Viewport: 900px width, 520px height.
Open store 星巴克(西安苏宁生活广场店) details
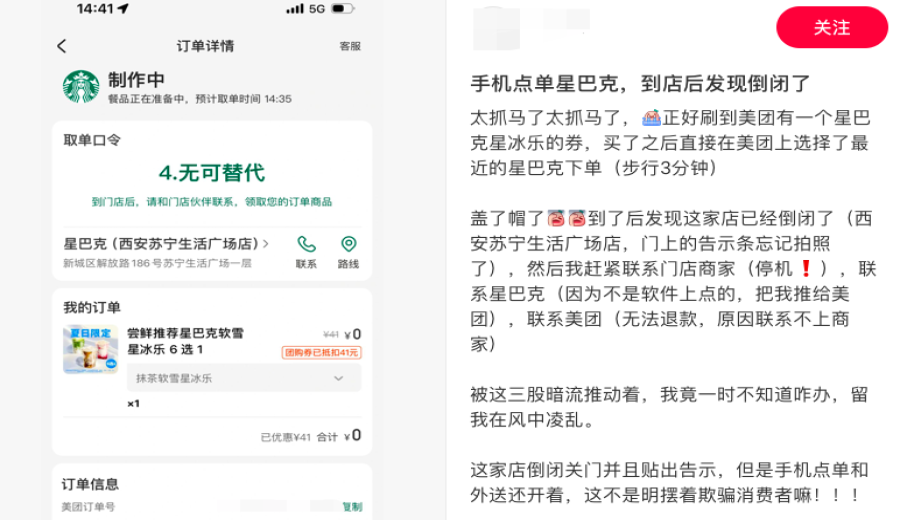click(x=166, y=244)
